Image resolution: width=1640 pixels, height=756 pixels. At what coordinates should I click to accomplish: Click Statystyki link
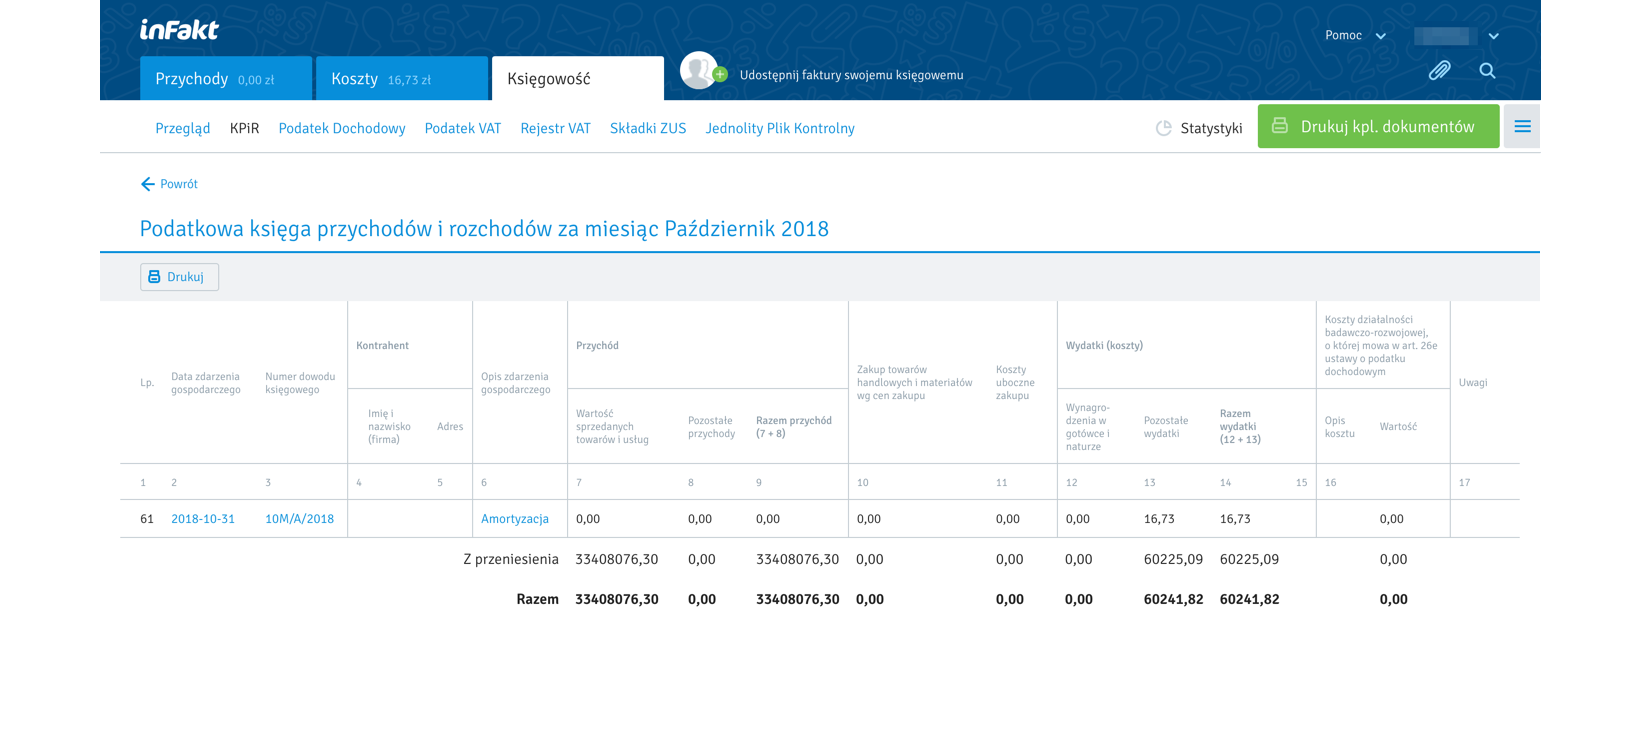[x=1211, y=128]
